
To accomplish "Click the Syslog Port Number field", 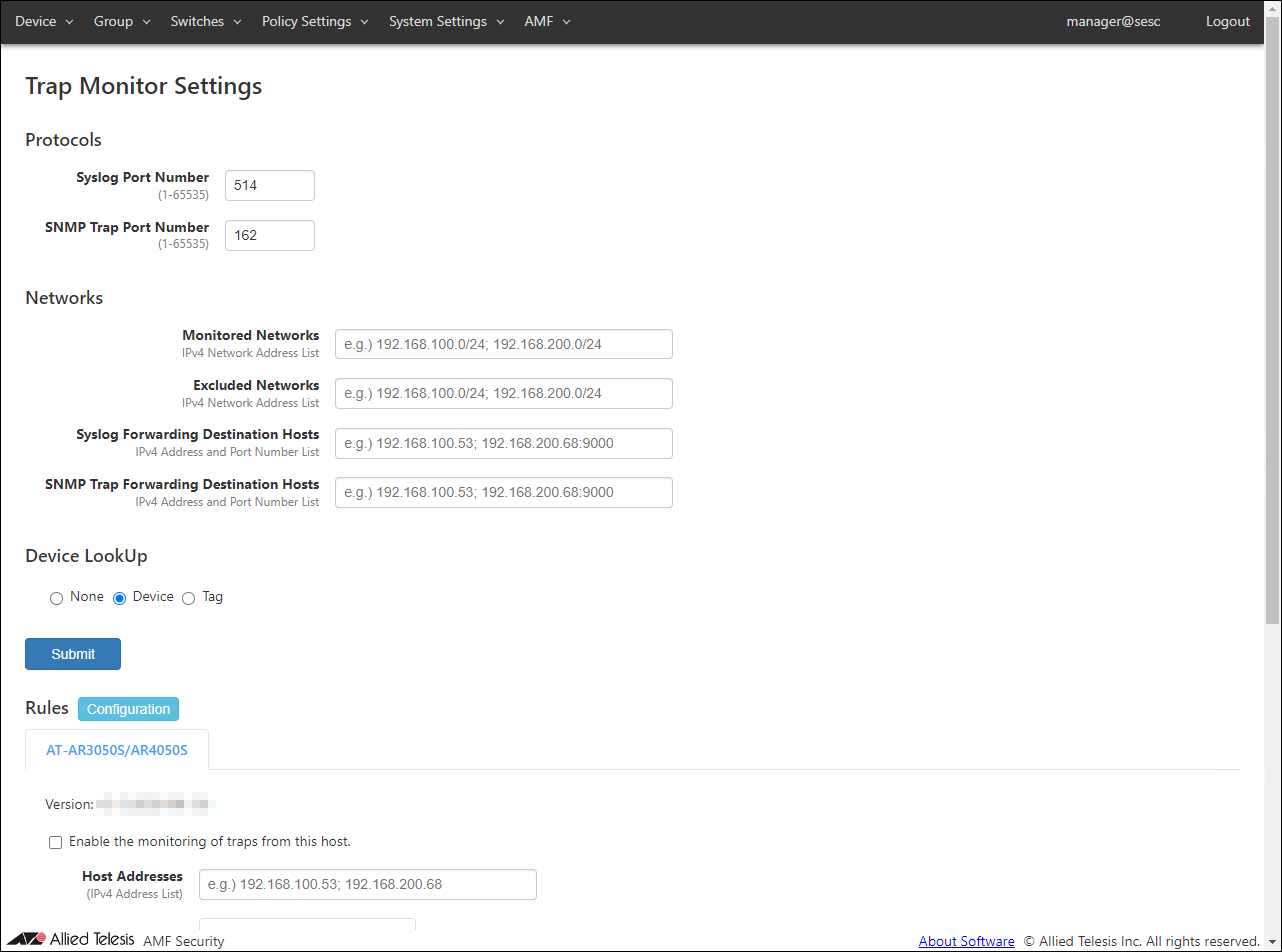I will [x=269, y=185].
